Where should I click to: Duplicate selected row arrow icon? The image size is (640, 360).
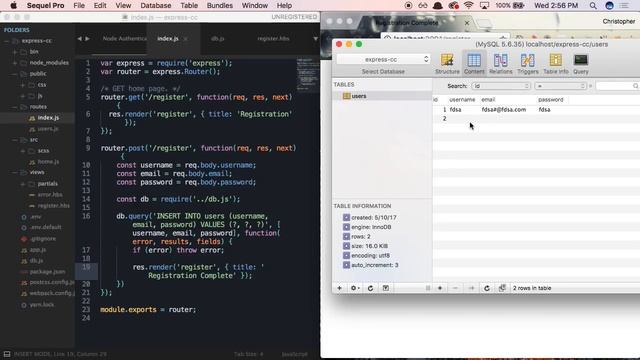tap(471, 288)
